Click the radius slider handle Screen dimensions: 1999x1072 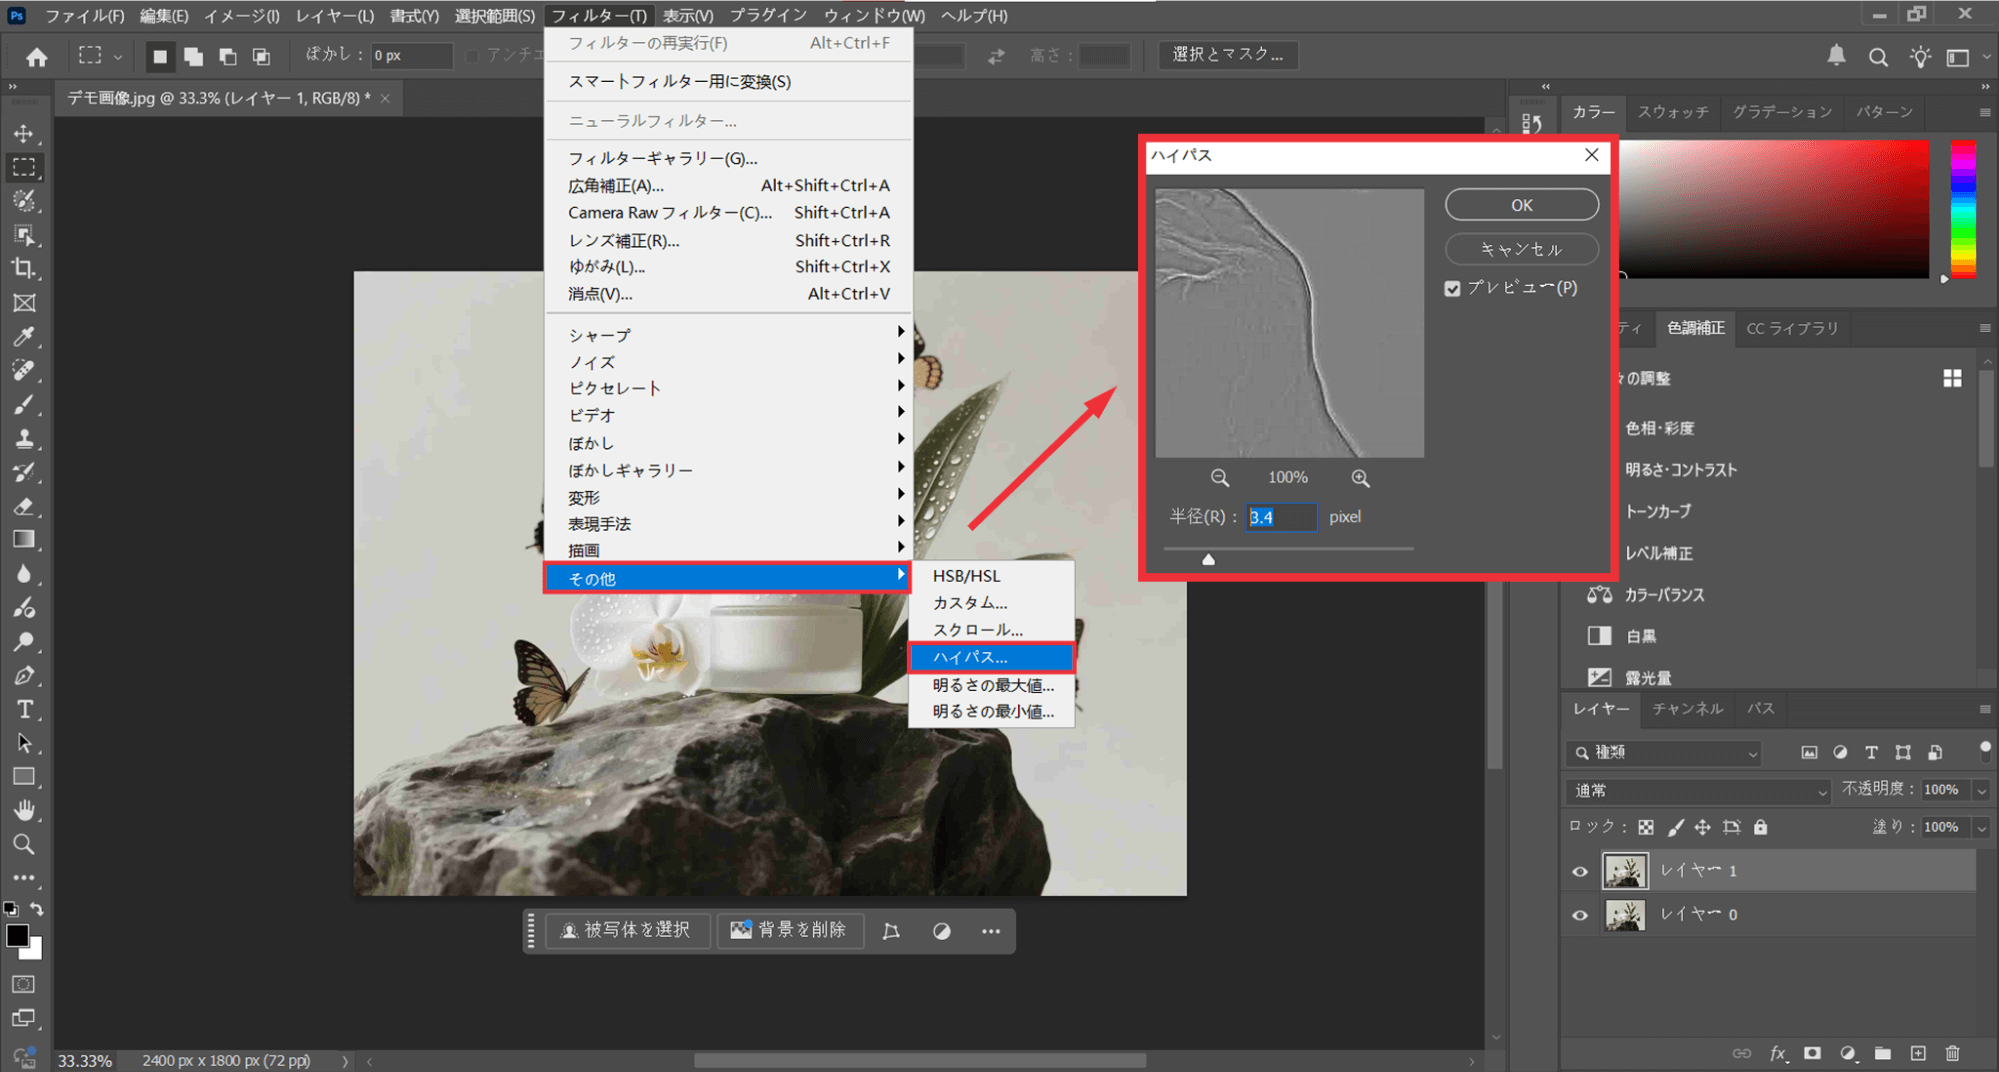click(1208, 559)
